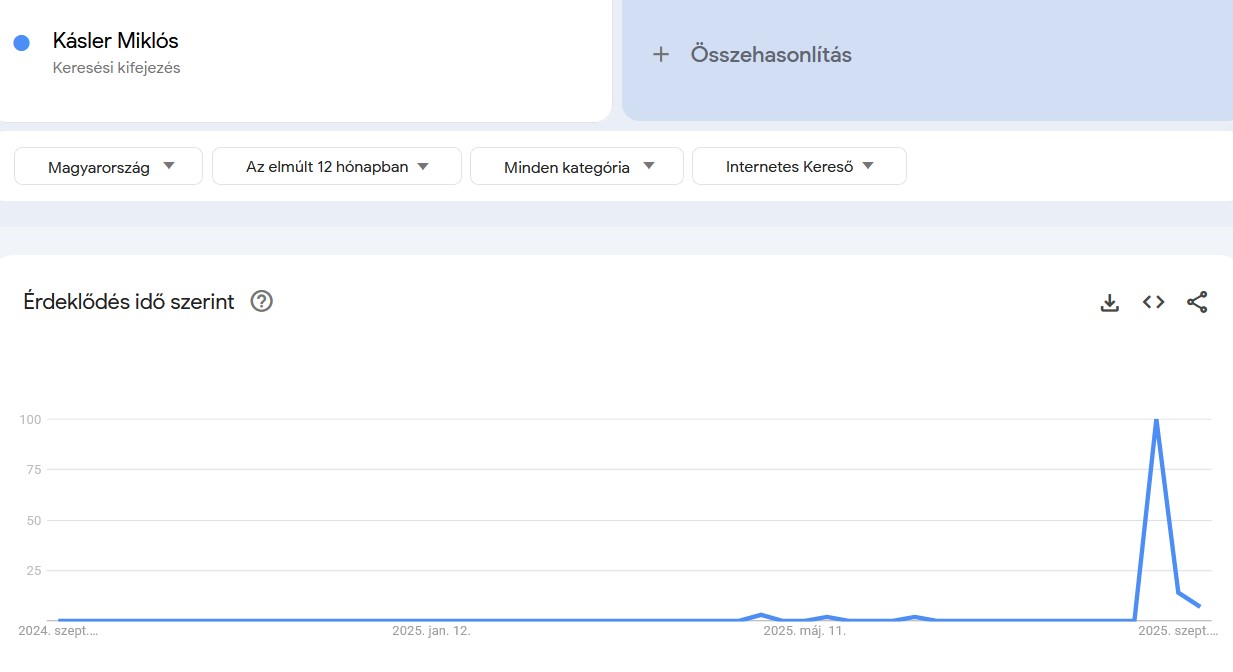Change search type via Internetes Kereső dropdown
Screen dimensions: 1233x672
point(798,165)
